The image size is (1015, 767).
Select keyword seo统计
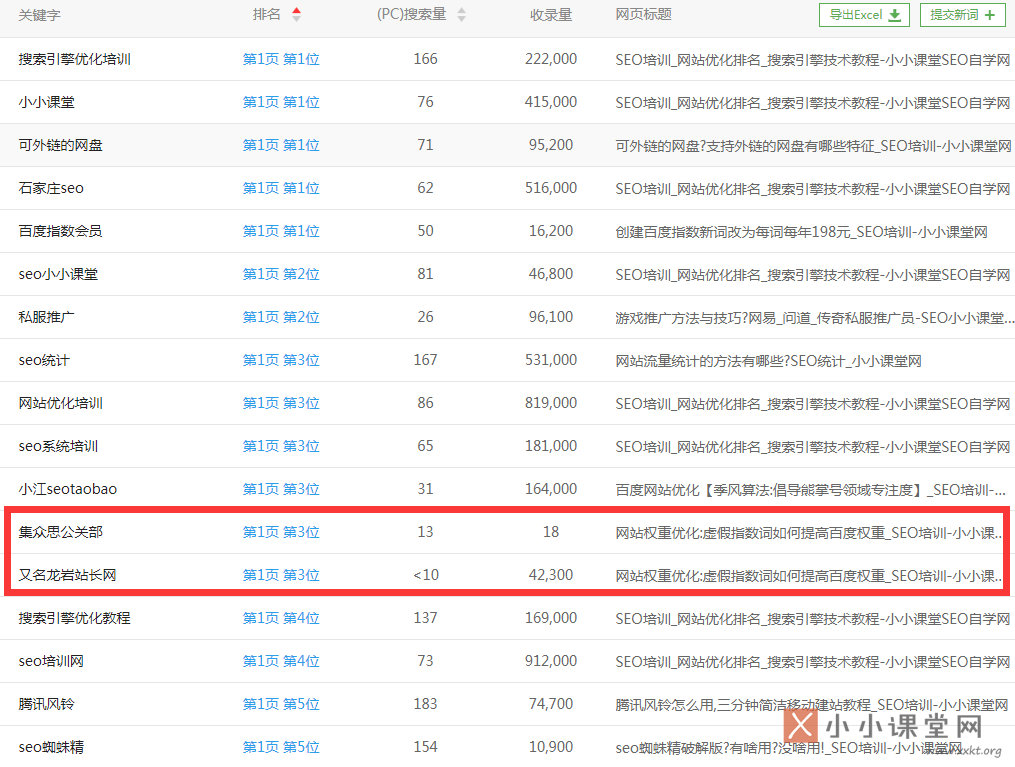pos(44,360)
